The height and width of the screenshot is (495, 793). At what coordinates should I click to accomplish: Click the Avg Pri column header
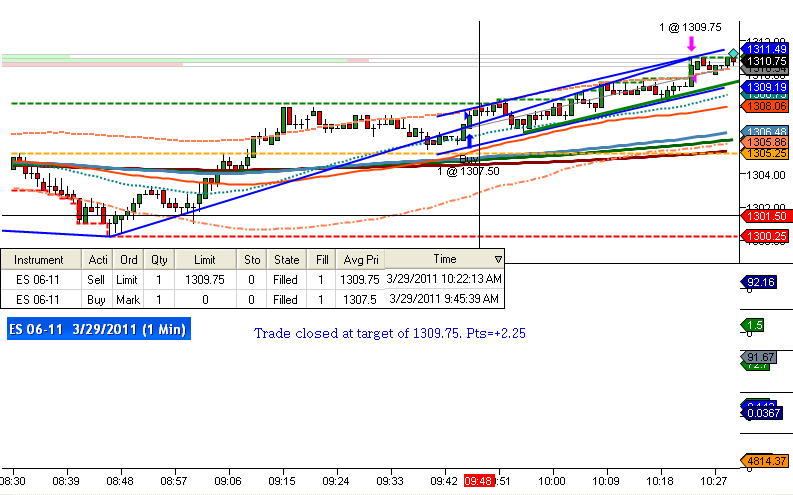(361, 260)
